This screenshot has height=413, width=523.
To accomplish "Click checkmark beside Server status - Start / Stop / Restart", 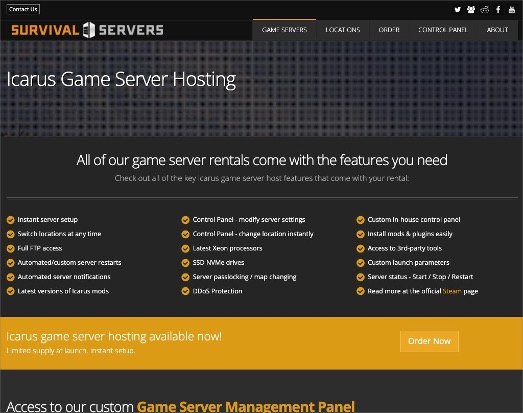I will click(x=360, y=277).
